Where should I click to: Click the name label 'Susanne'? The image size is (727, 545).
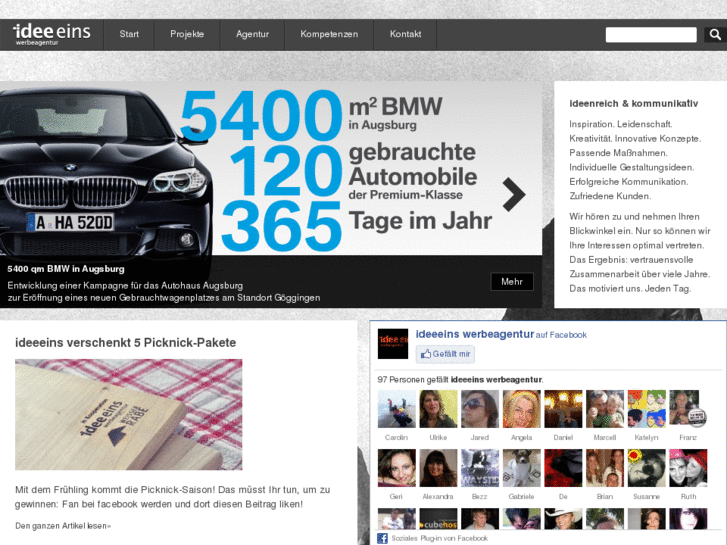646,497
